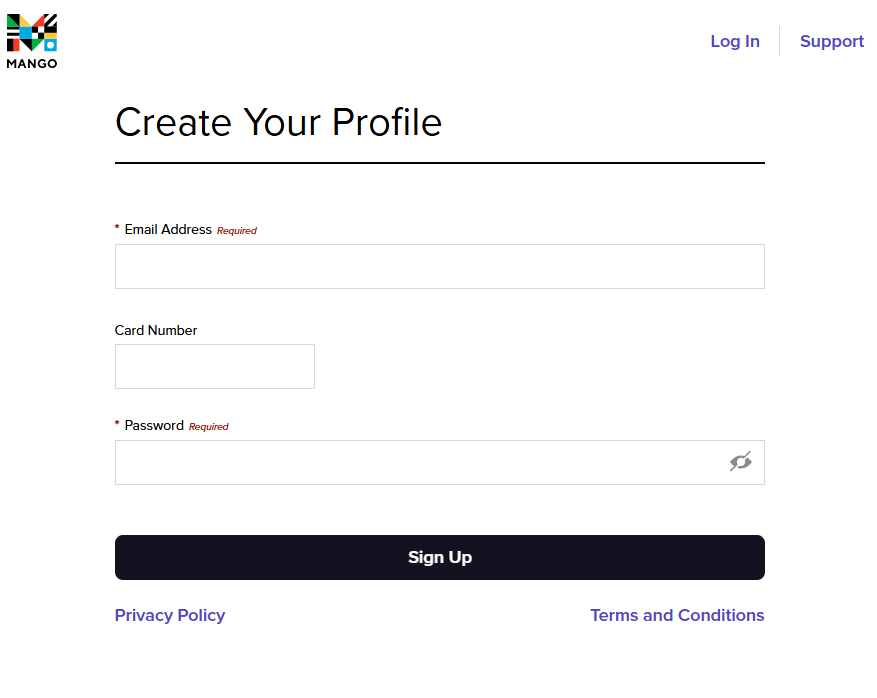
Task: Click the red asterisk before Password
Action: coord(117,424)
